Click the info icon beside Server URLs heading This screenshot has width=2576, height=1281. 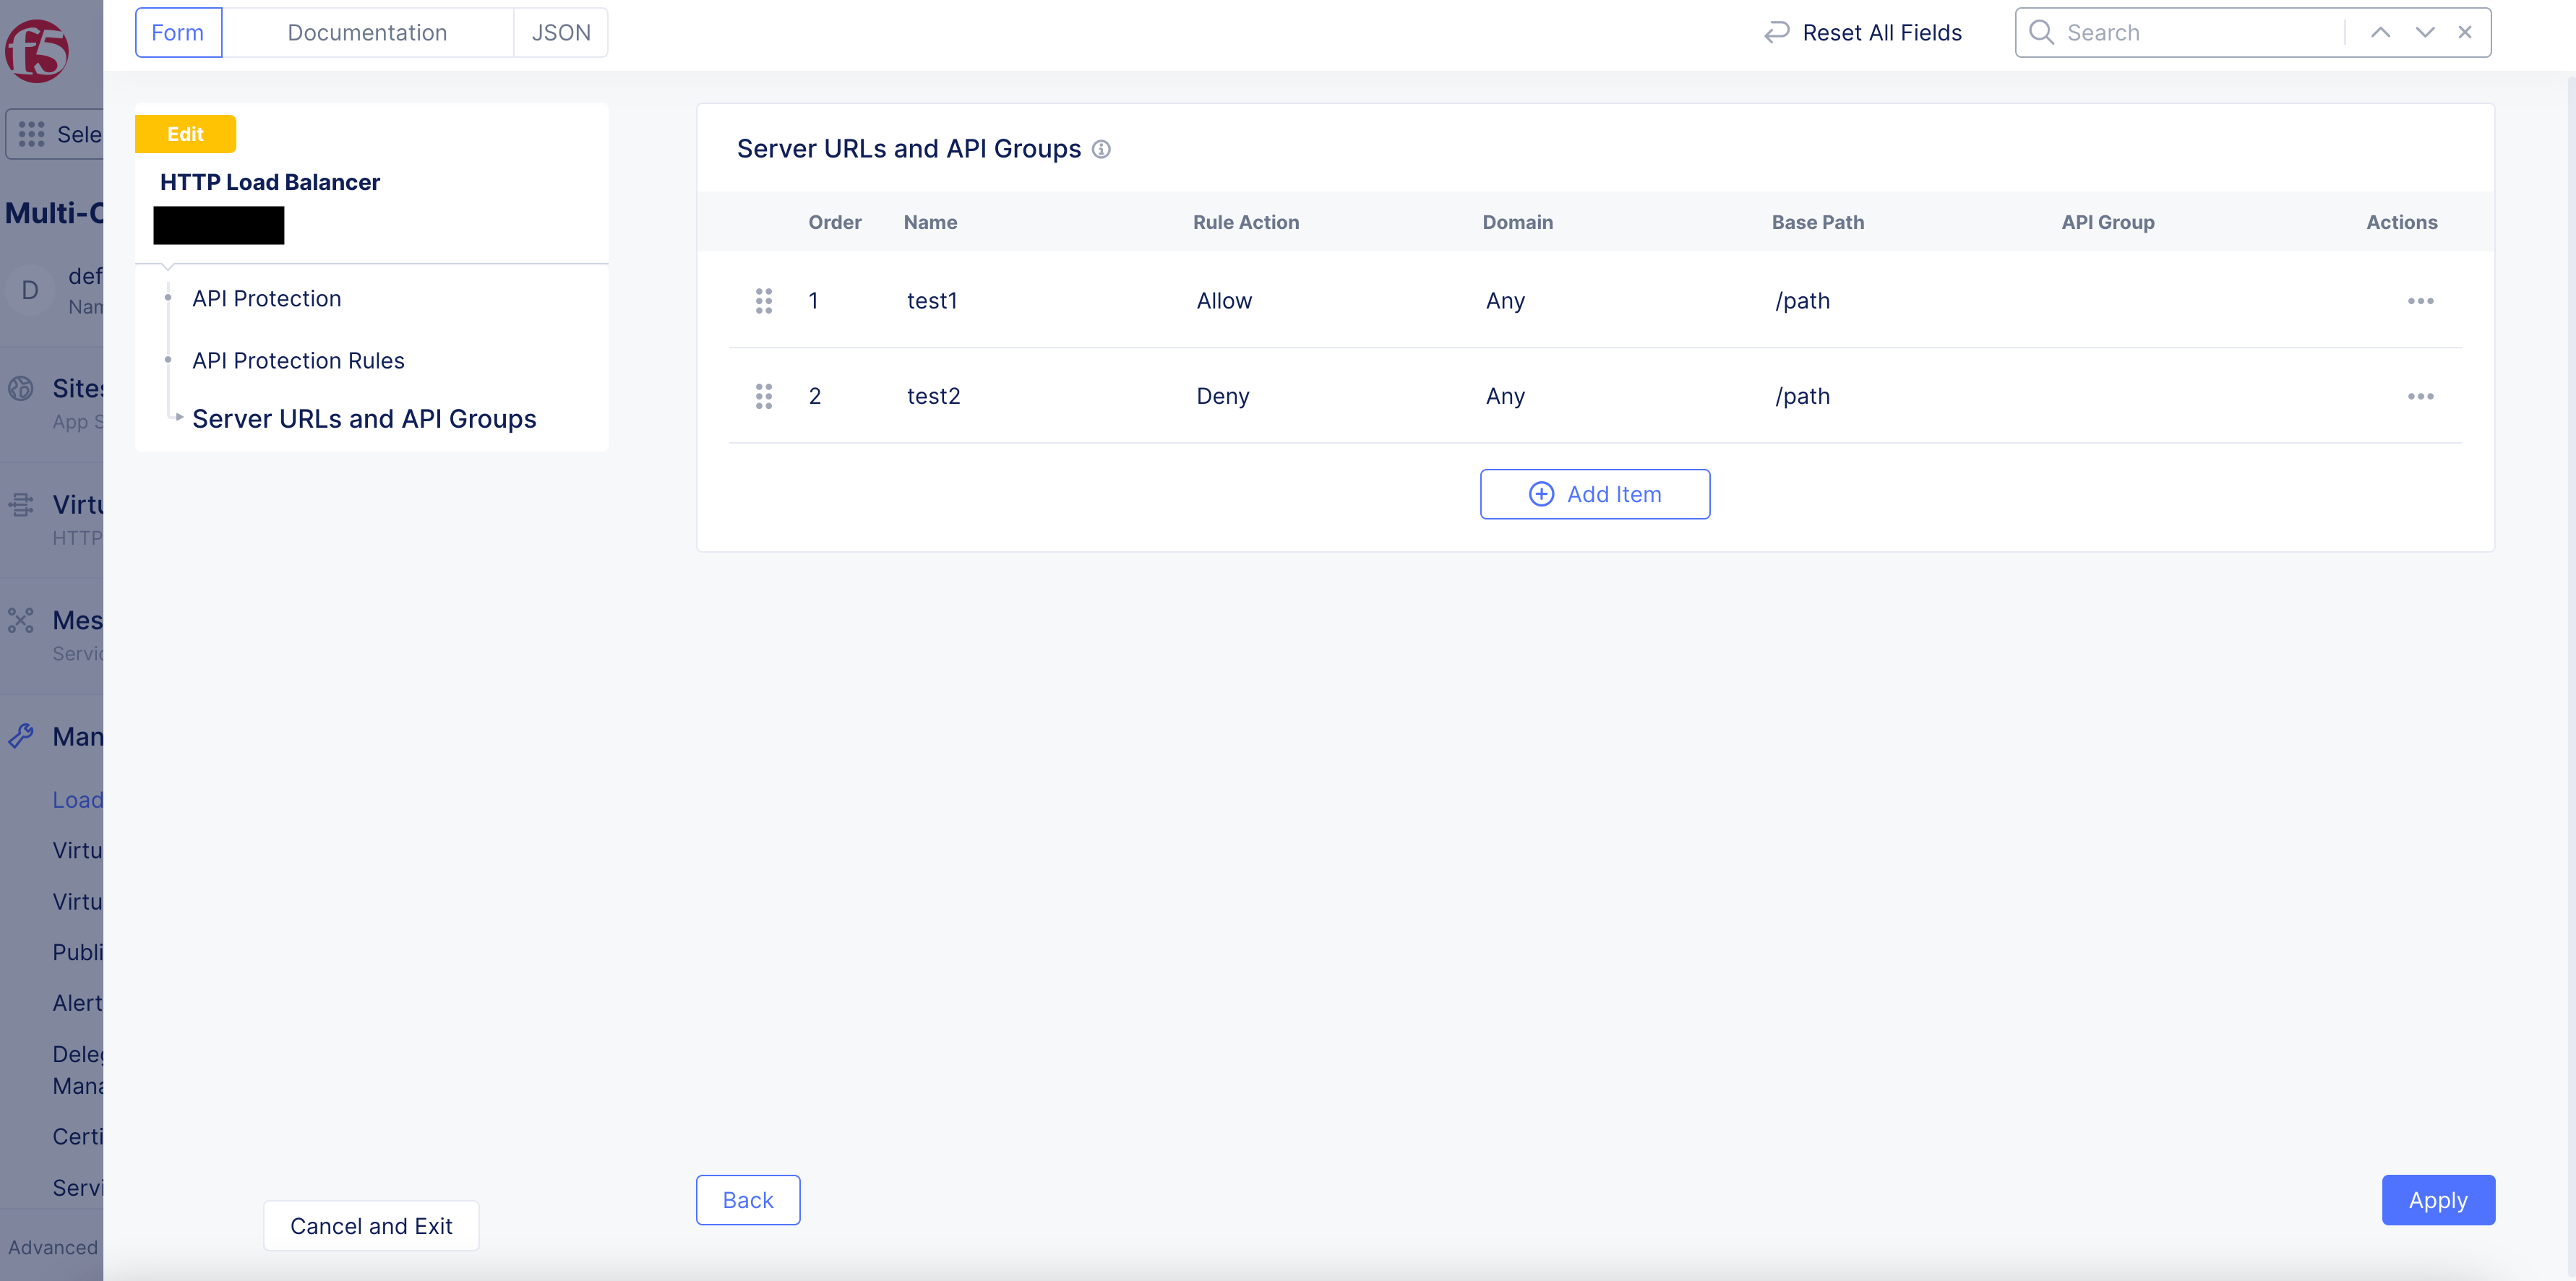tap(1101, 149)
